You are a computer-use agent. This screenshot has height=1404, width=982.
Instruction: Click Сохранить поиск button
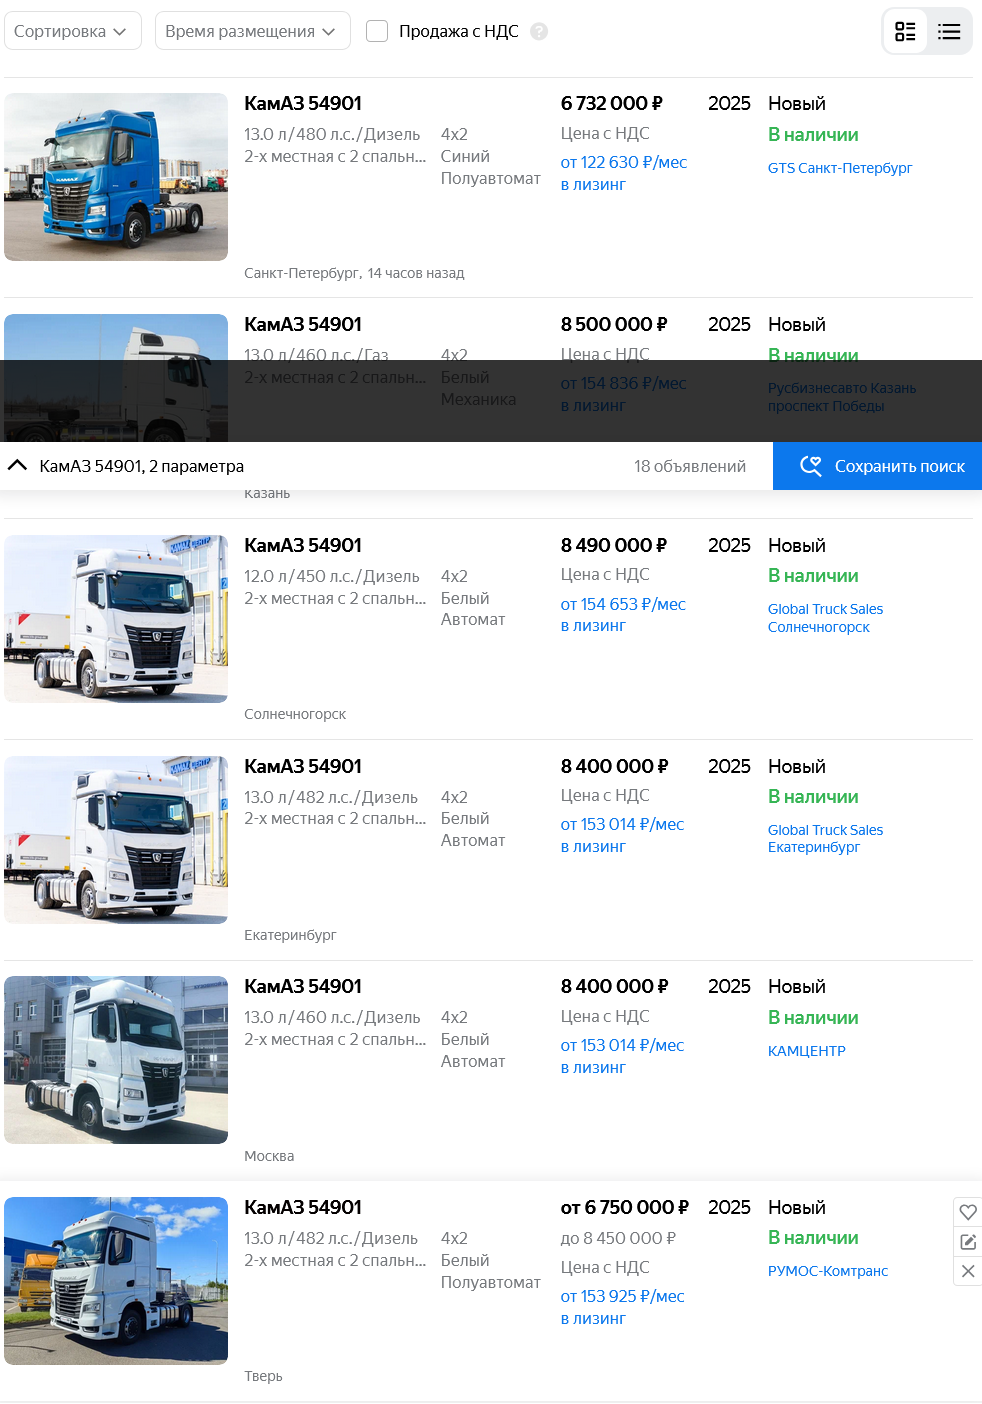point(877,466)
